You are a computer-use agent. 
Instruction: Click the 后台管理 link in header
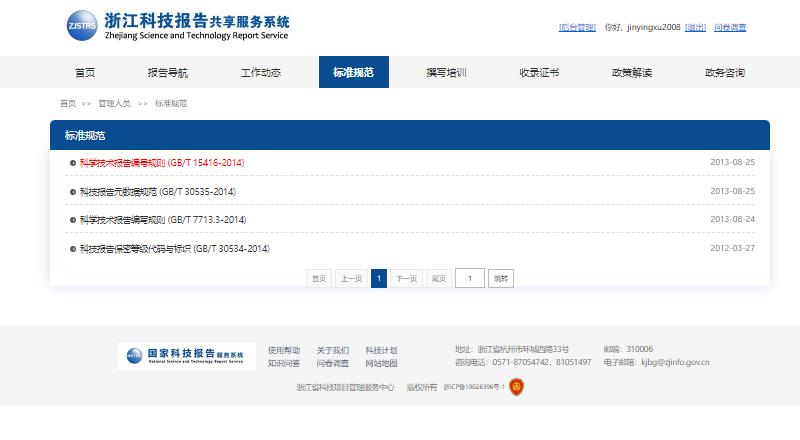click(x=577, y=28)
